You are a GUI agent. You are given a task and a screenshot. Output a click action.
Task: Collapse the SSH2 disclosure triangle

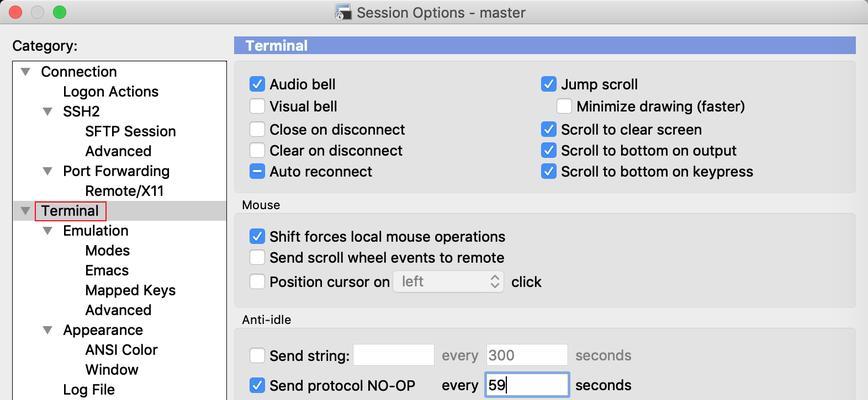(x=48, y=112)
